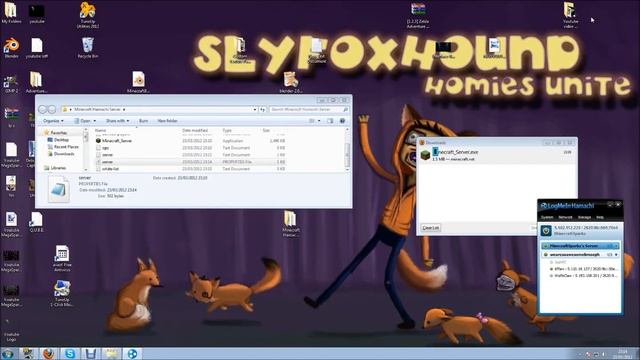Click the Explorer address bar refresh icon
Screen dimensions: 640x360
click(263, 109)
